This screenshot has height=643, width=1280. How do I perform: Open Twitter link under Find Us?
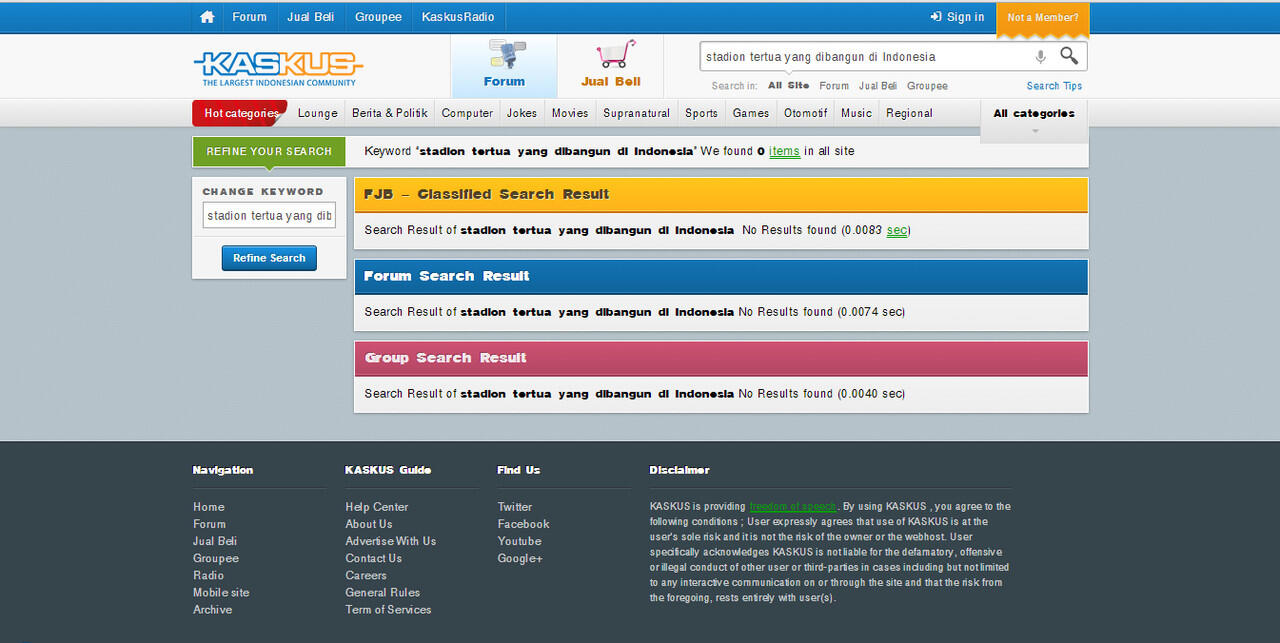click(x=515, y=507)
